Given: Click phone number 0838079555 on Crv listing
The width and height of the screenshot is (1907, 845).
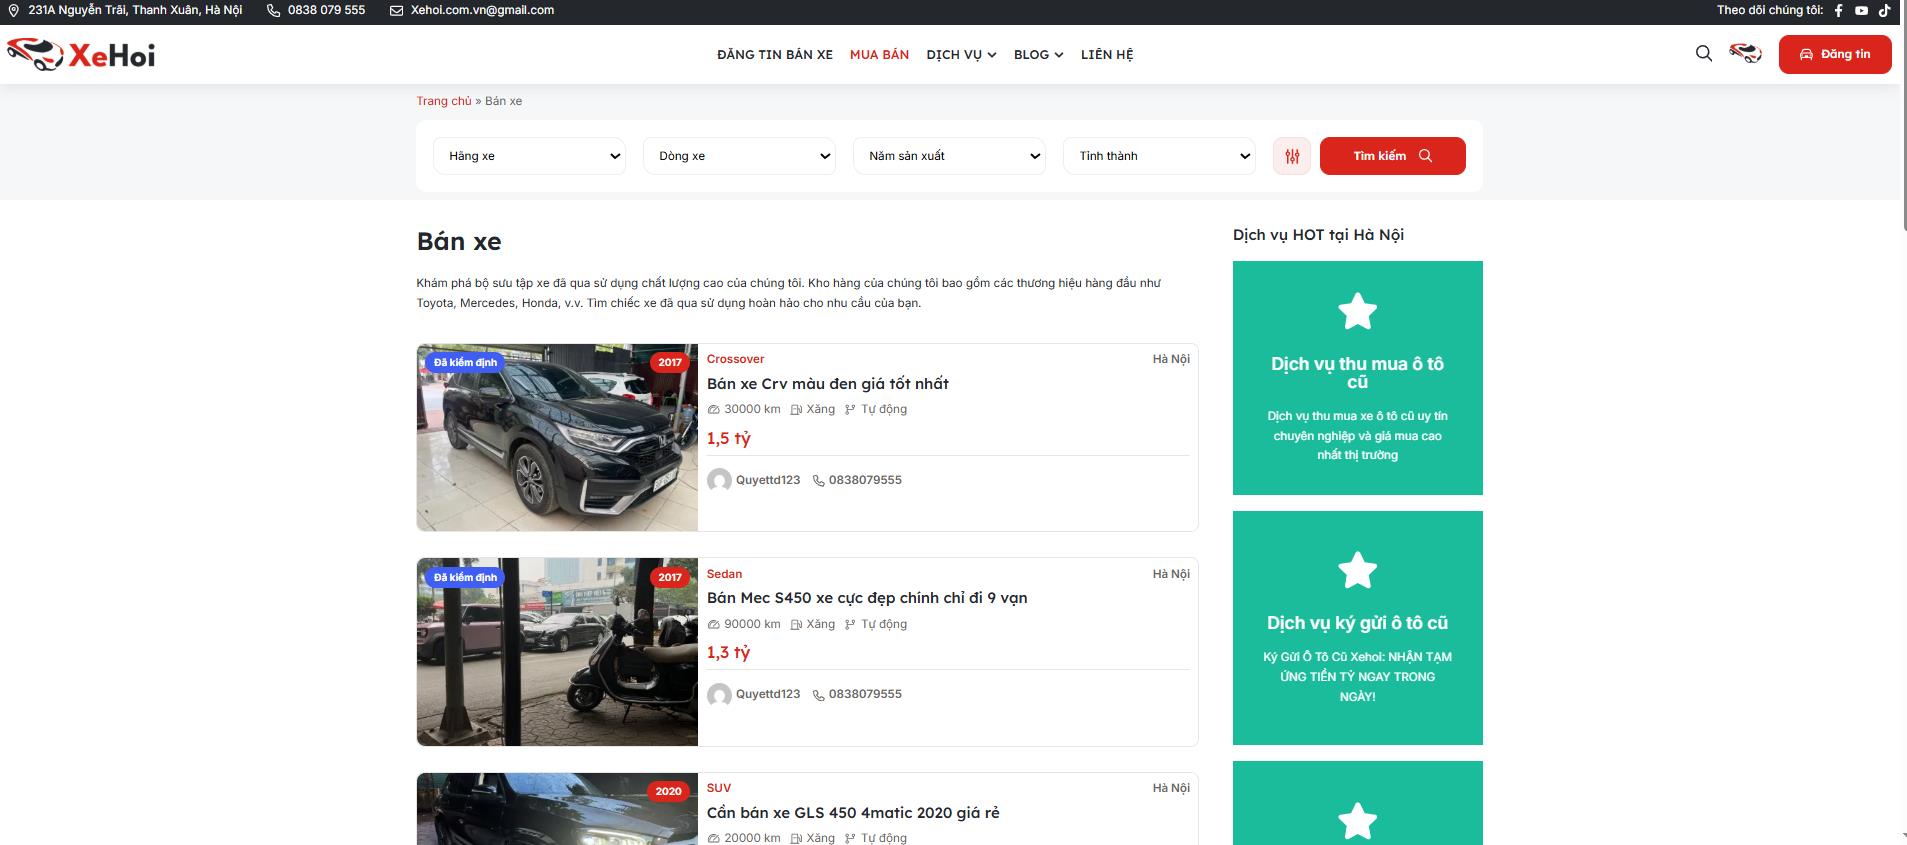Looking at the screenshot, I should [865, 480].
